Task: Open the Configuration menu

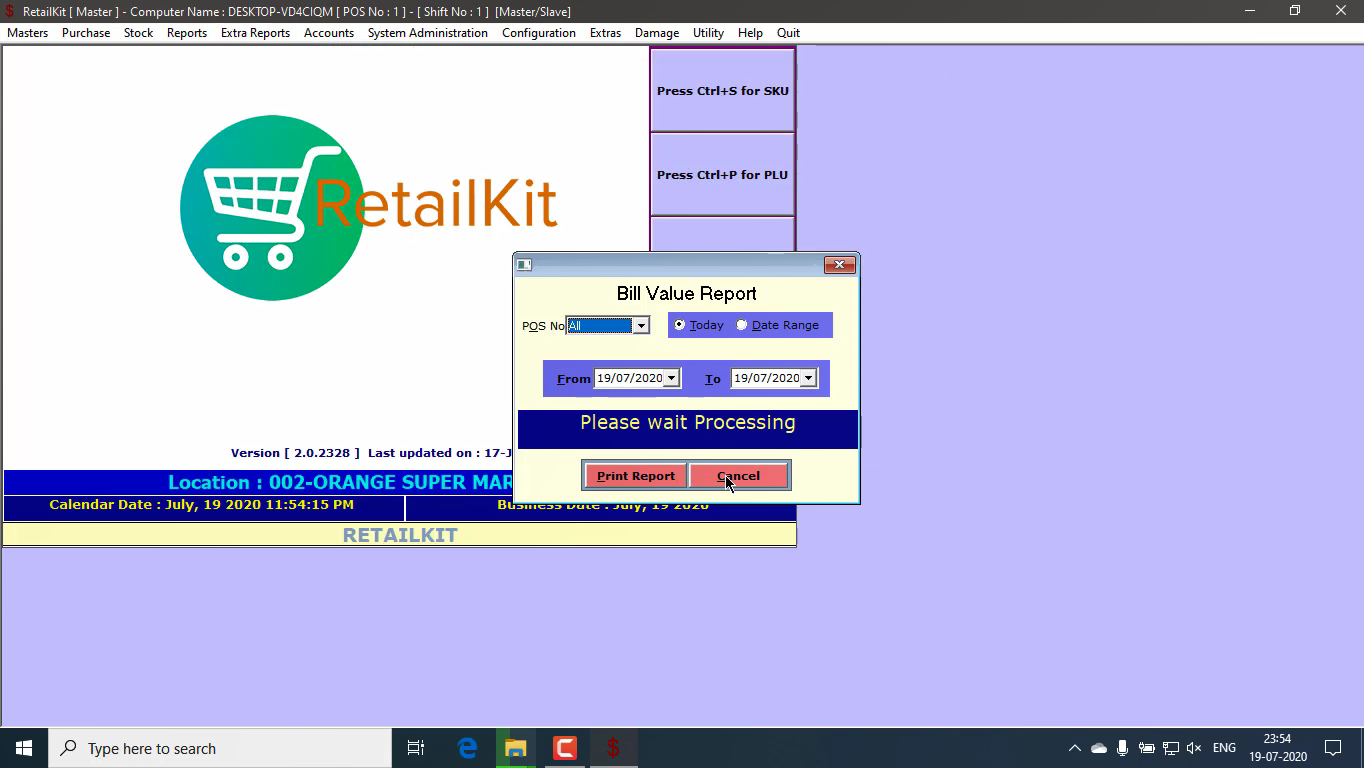Action: (x=539, y=33)
